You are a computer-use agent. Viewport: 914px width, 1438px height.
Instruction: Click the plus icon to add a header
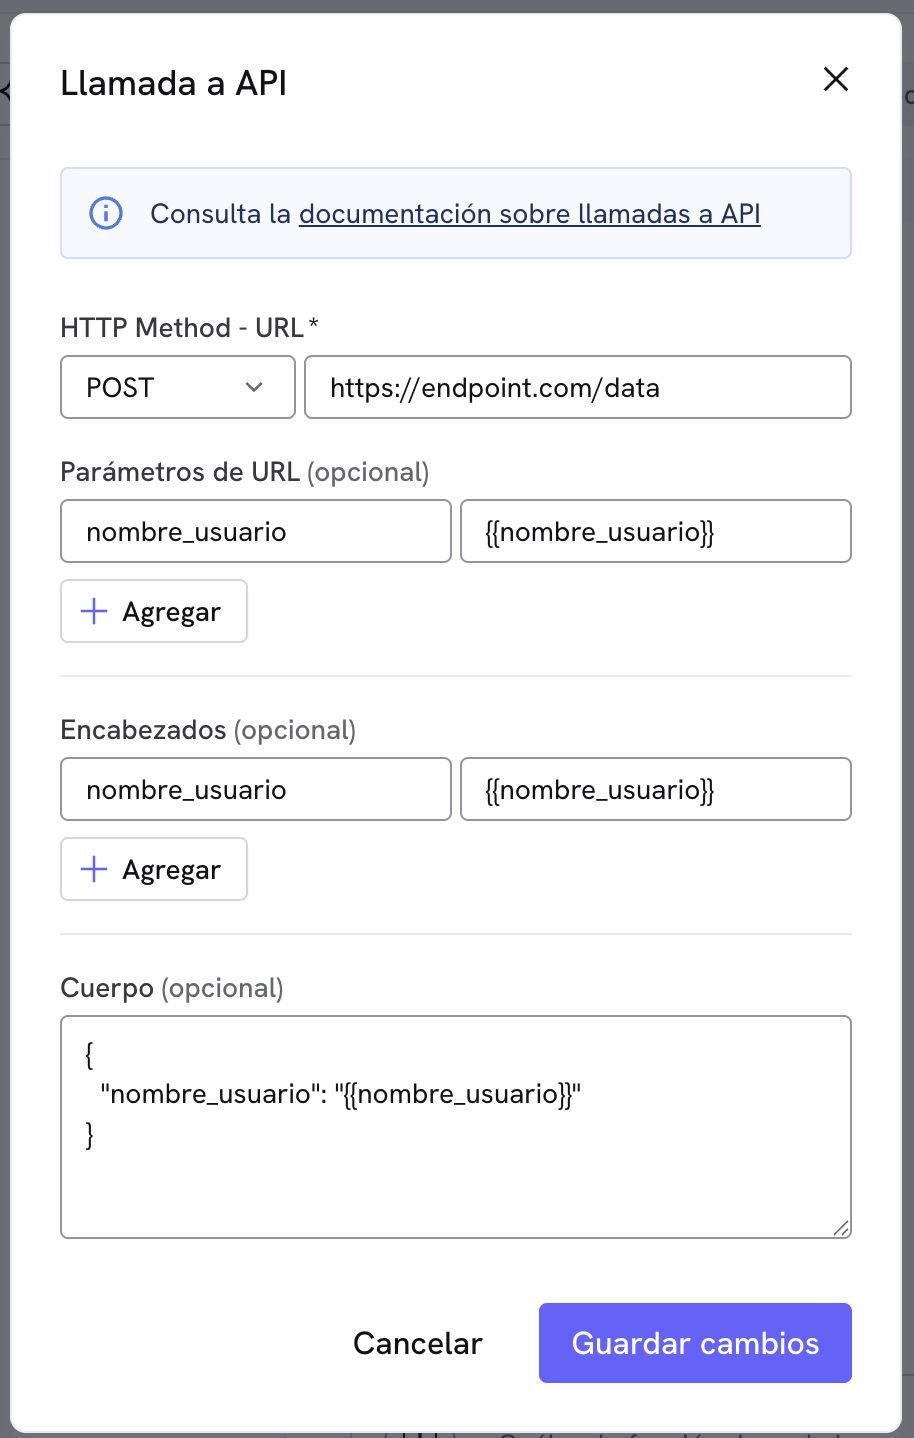[92, 868]
